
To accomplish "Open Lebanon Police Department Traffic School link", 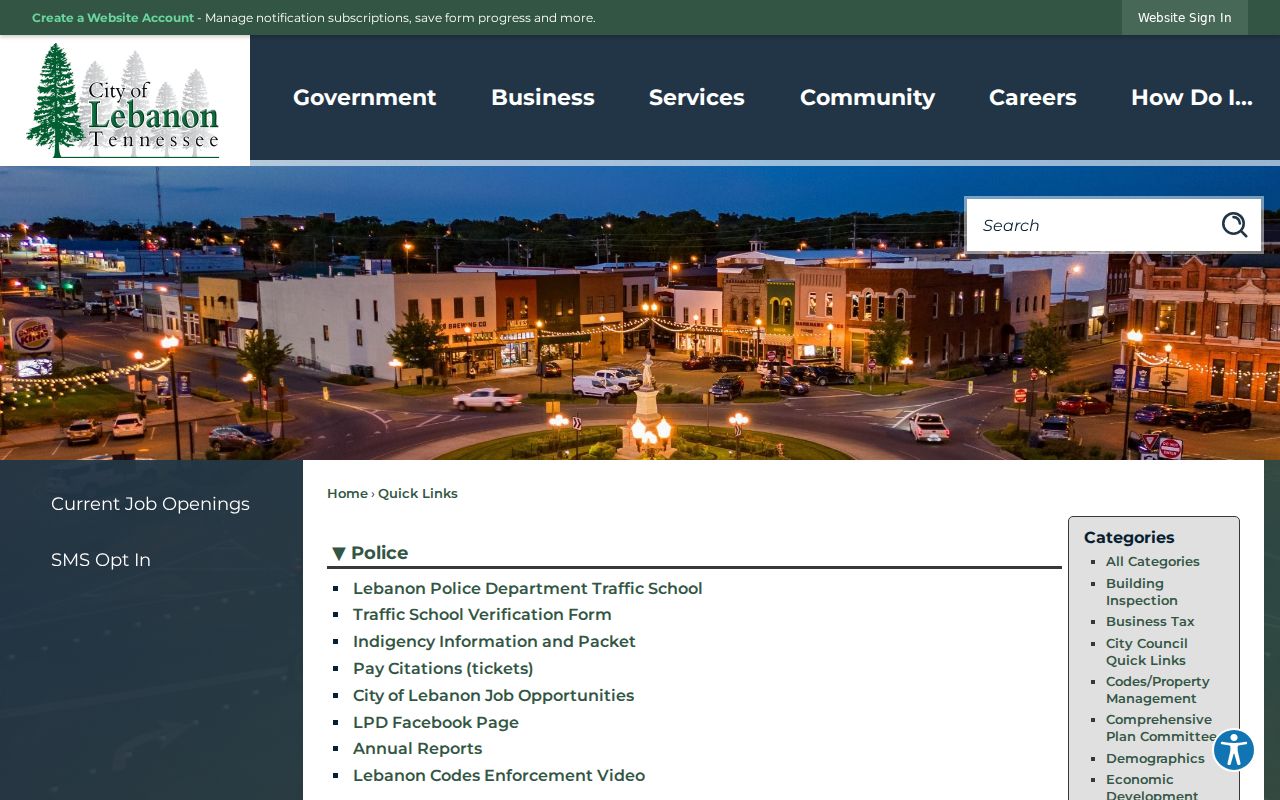I will tap(528, 588).
